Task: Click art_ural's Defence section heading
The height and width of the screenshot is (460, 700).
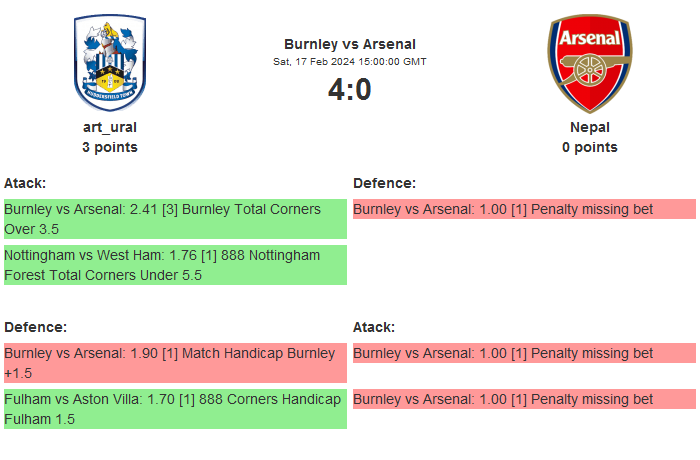Action: (35, 327)
